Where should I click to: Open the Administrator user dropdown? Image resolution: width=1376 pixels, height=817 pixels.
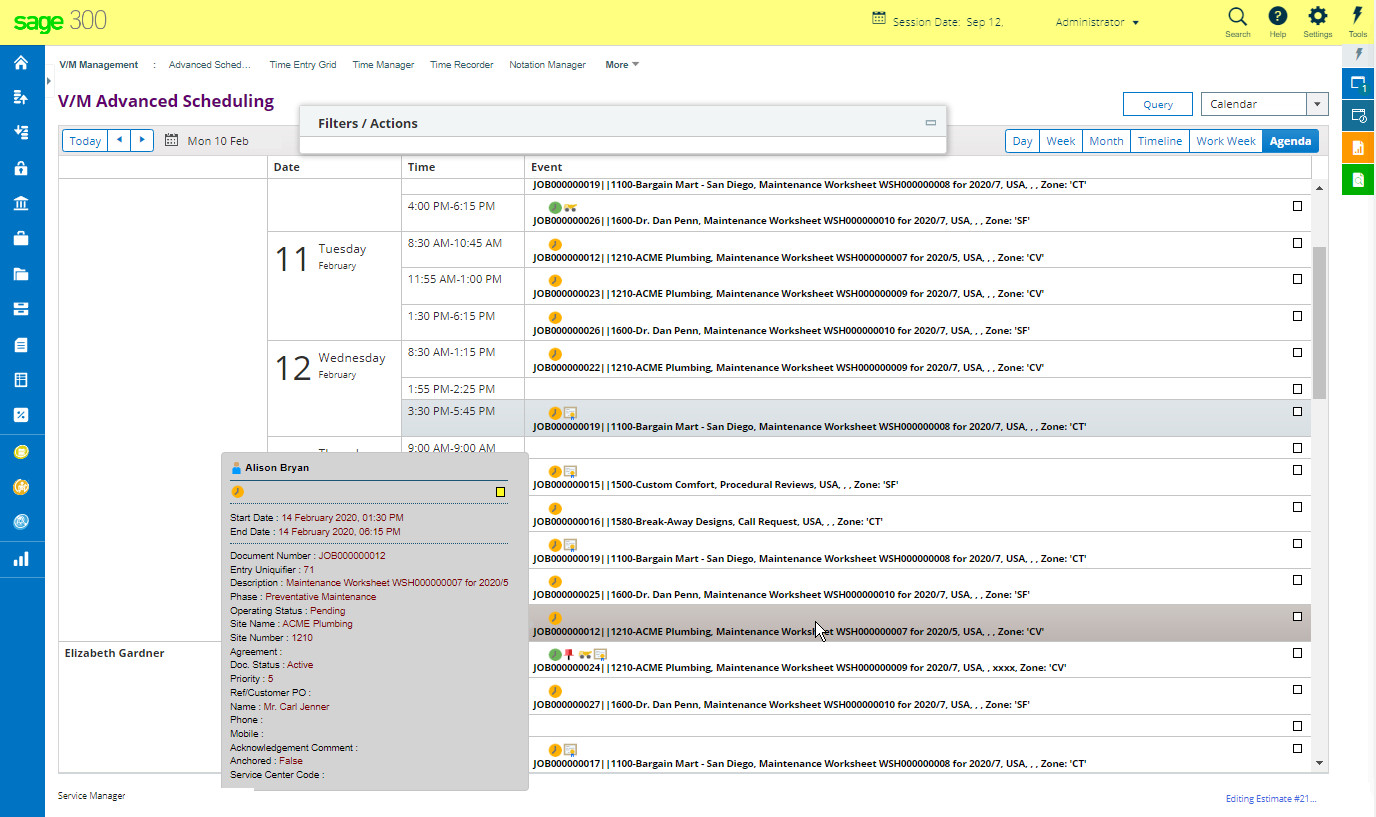tap(1097, 22)
